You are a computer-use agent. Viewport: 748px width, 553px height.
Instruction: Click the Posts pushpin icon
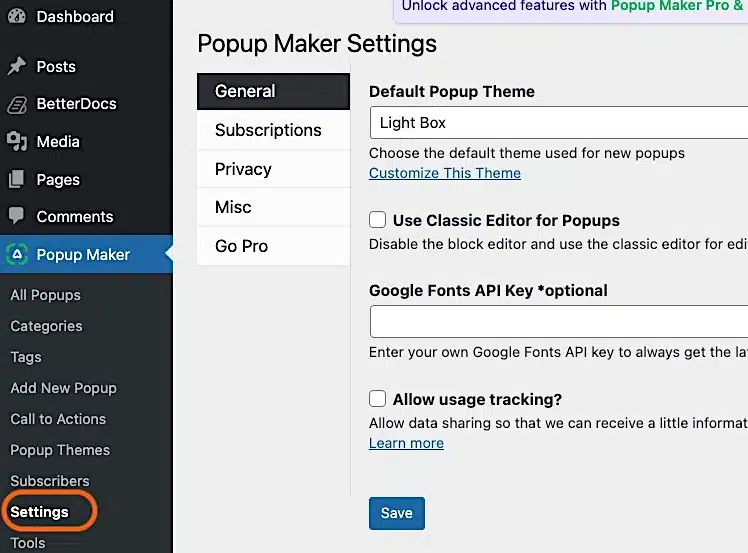tap(17, 66)
